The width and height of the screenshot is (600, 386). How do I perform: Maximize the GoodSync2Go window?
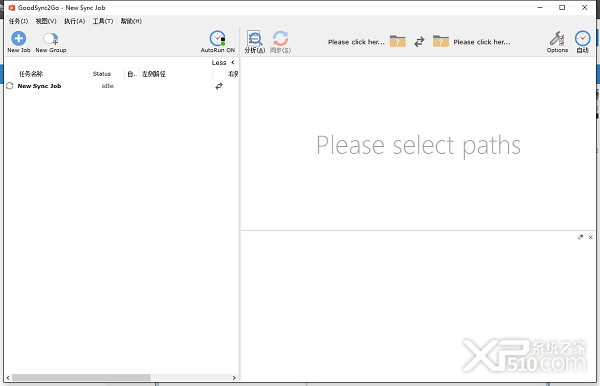point(562,8)
